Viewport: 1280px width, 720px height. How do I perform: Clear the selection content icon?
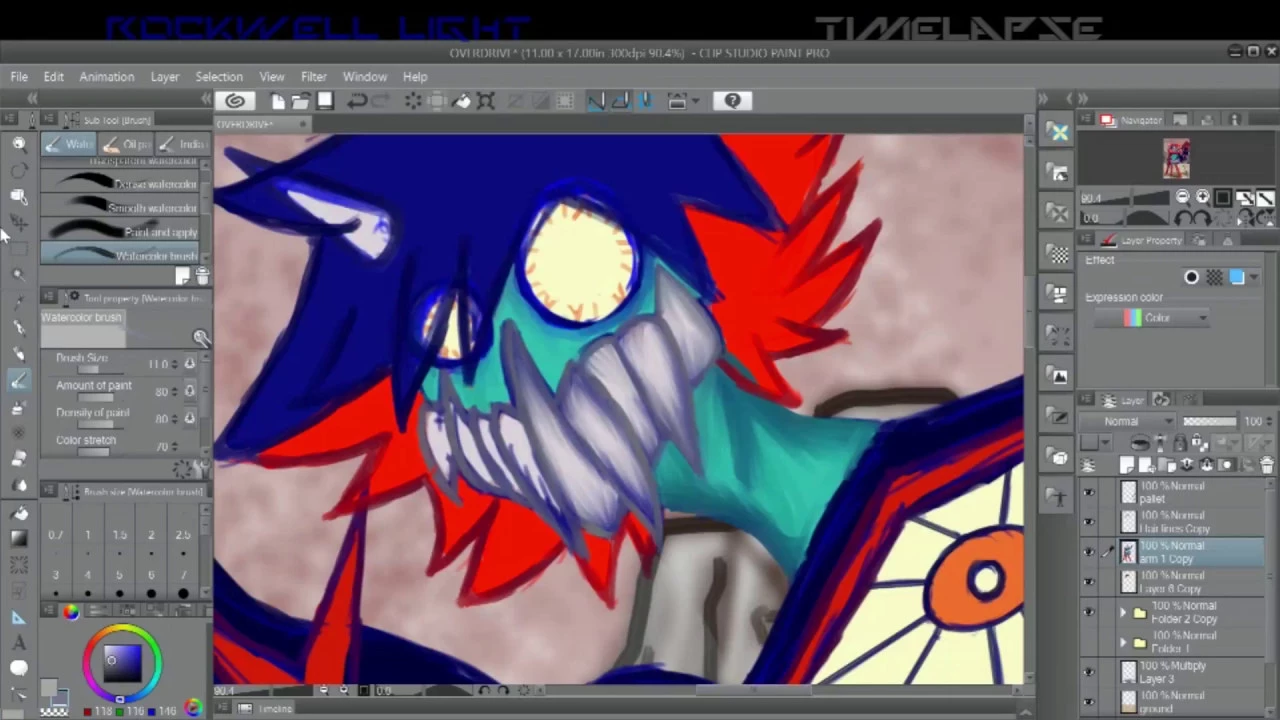coord(413,101)
